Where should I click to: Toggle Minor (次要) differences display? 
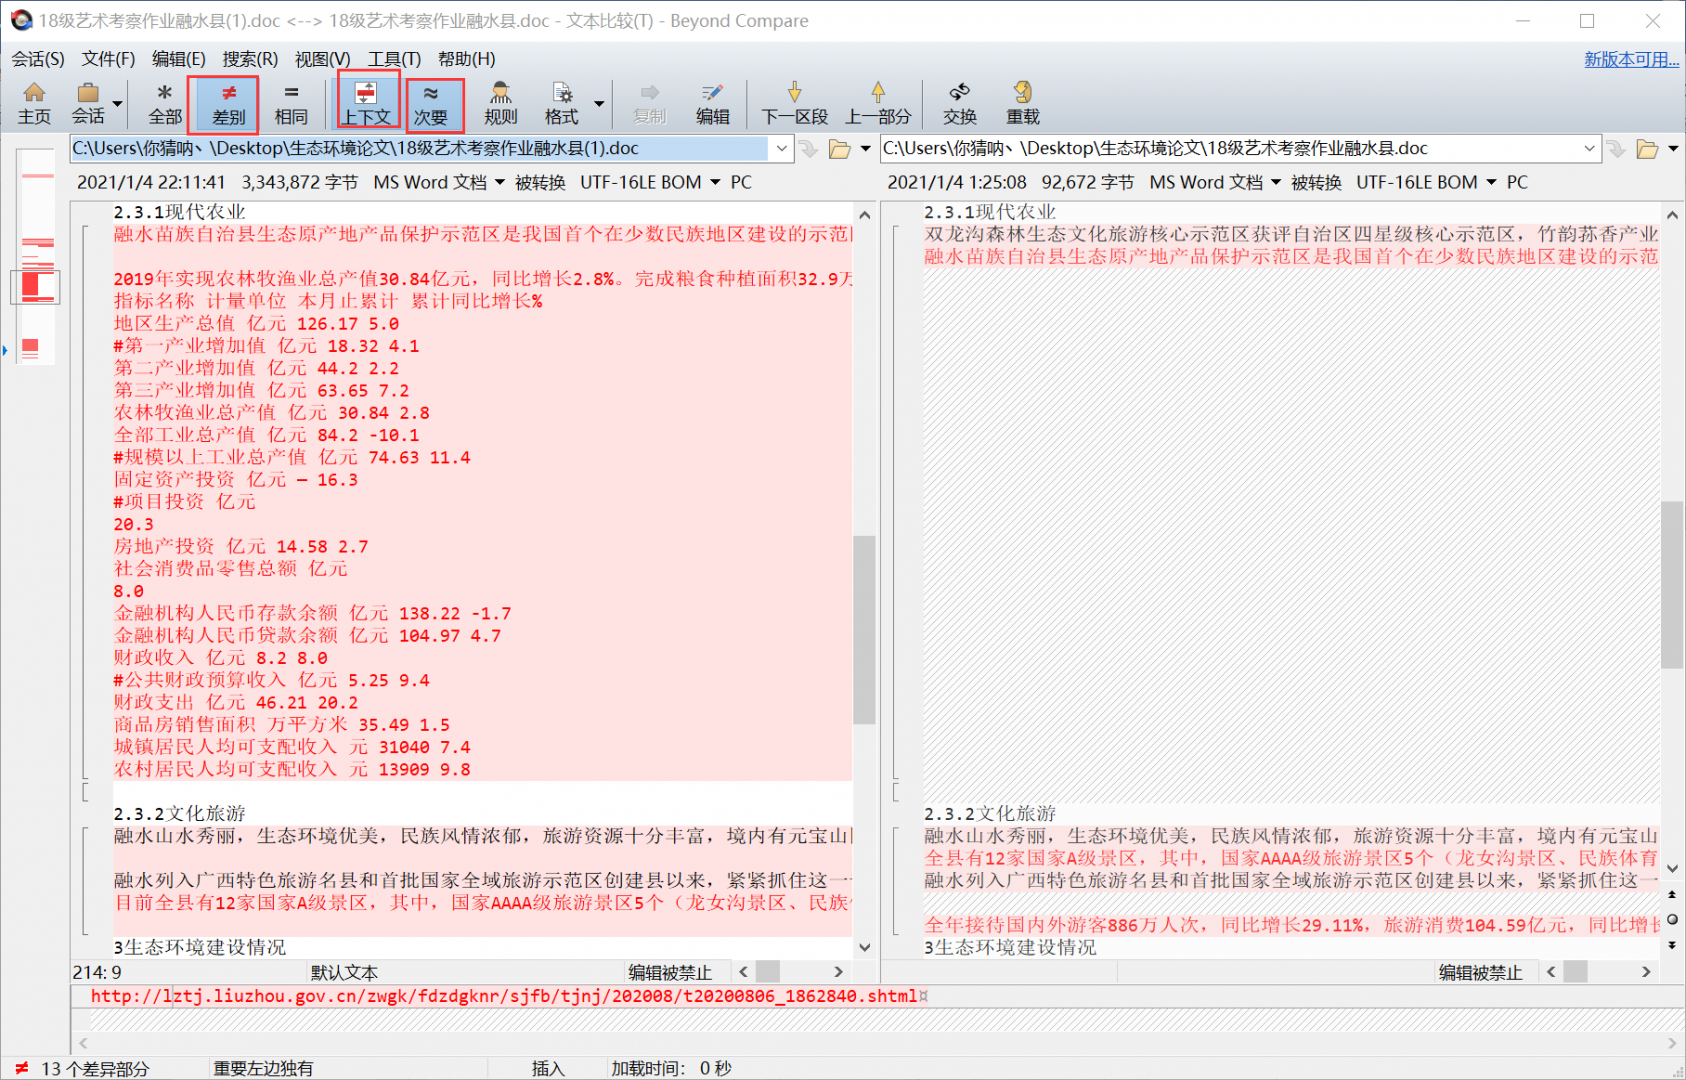tap(431, 104)
